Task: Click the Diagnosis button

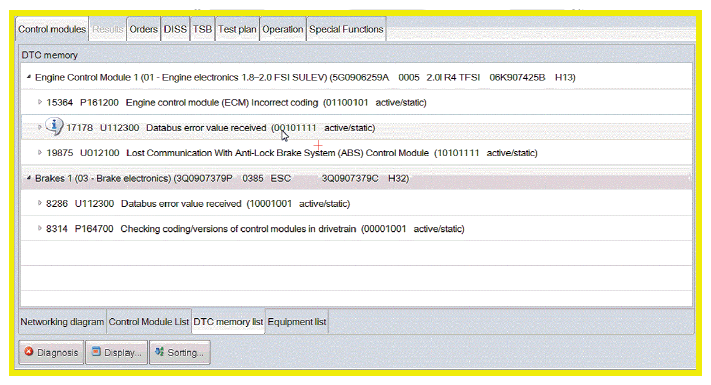Action: [51, 352]
